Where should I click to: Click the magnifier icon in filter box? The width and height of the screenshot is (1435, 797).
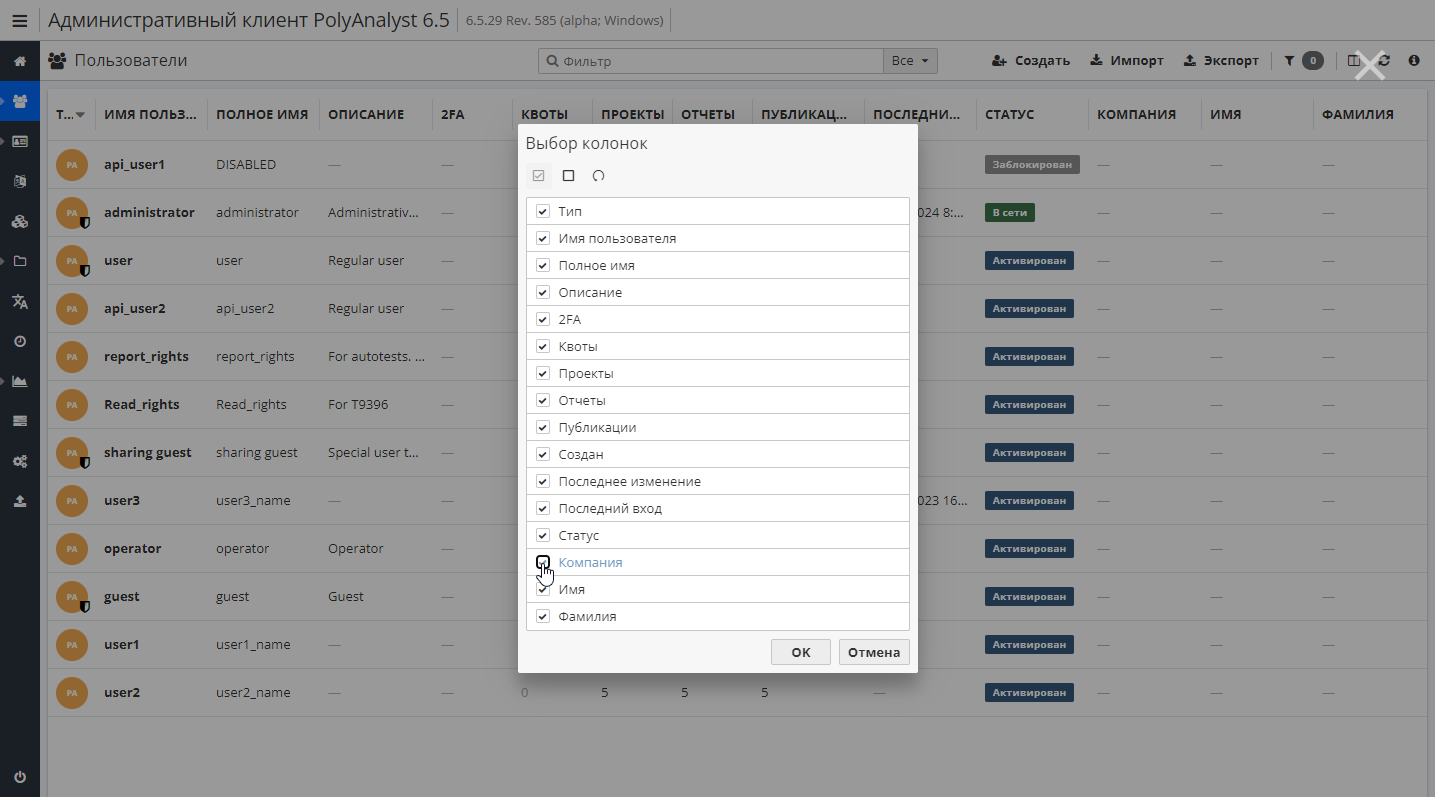pyautogui.click(x=552, y=61)
